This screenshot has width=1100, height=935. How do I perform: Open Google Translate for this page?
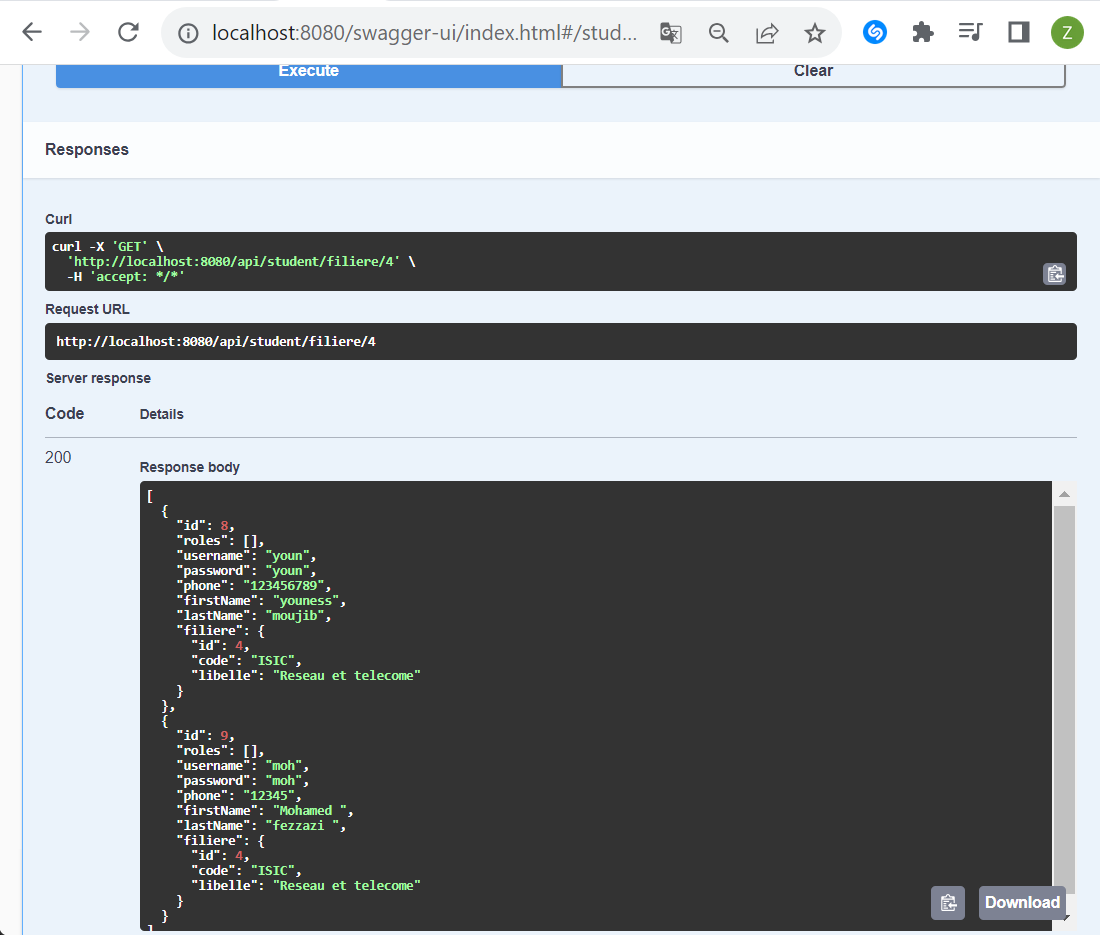670,32
